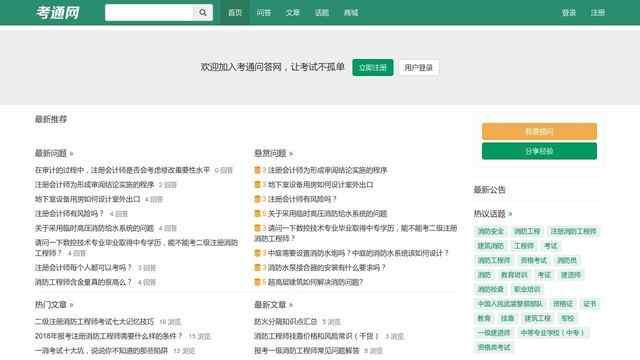Open question about 审计的过程中 重要性水平
Screen dimensions: 640x360
coord(122,170)
